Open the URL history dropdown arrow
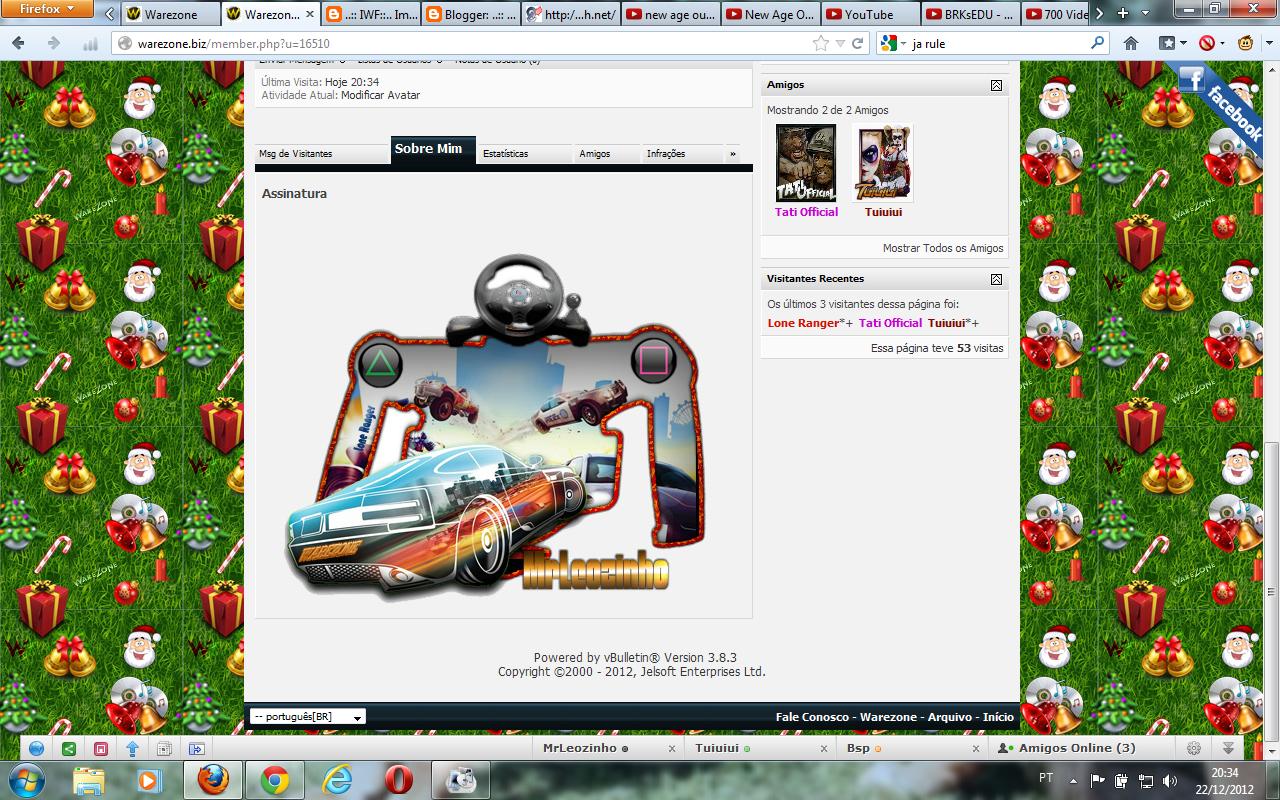This screenshot has width=1280, height=800. coord(840,43)
